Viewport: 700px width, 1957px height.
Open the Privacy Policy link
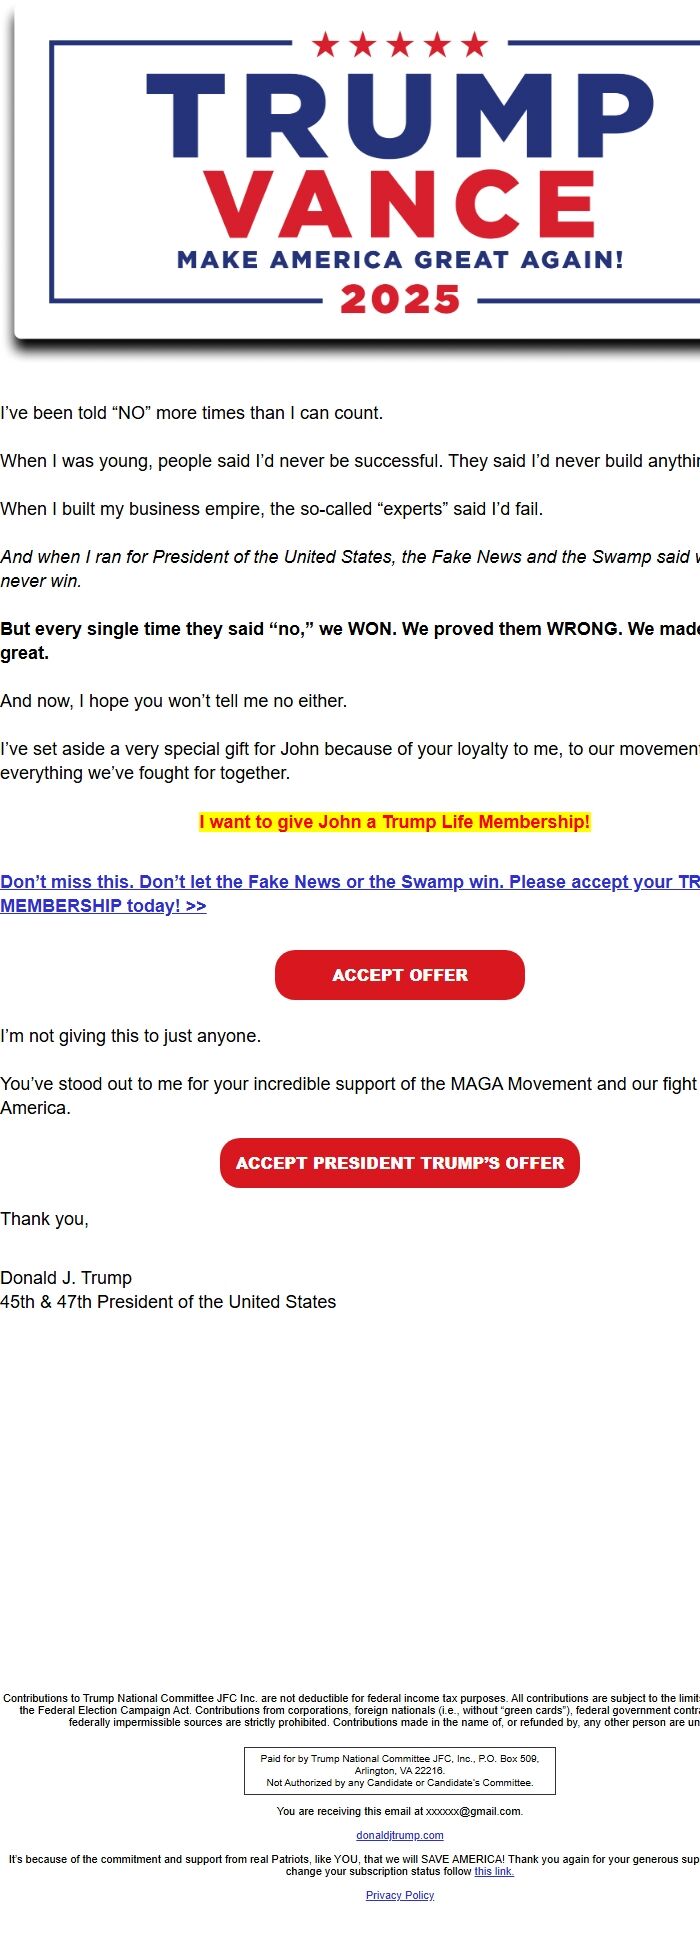[x=400, y=1895]
